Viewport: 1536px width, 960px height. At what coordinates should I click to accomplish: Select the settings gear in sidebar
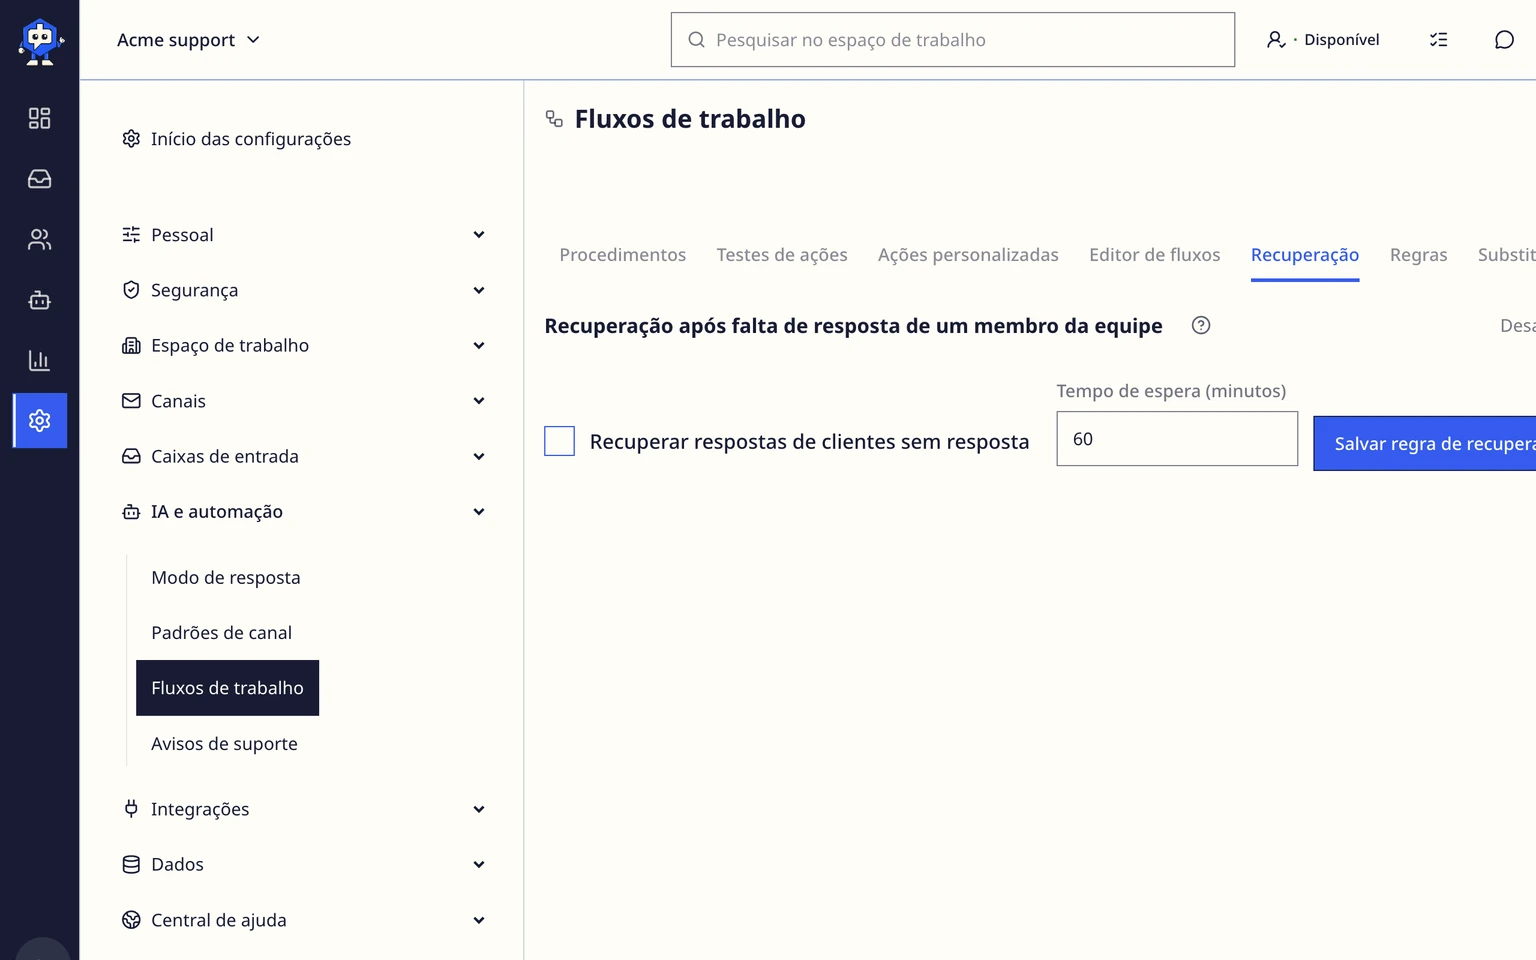pos(40,420)
